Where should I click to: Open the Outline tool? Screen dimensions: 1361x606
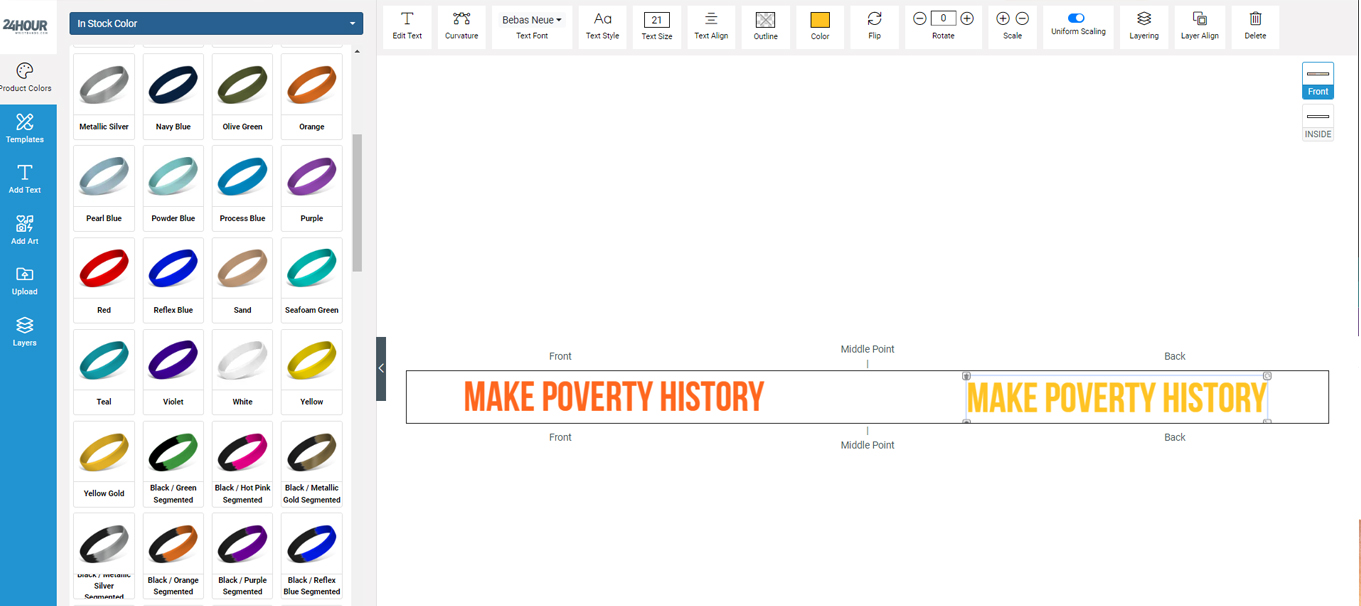click(765, 27)
